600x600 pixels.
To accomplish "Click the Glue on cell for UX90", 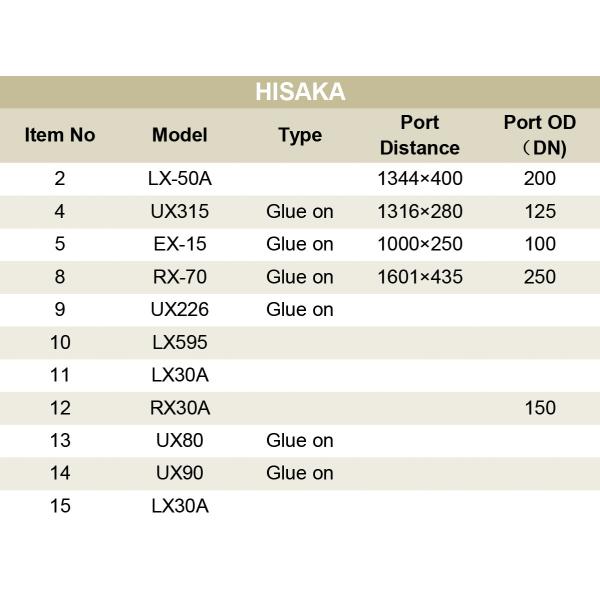I will tap(300, 473).
